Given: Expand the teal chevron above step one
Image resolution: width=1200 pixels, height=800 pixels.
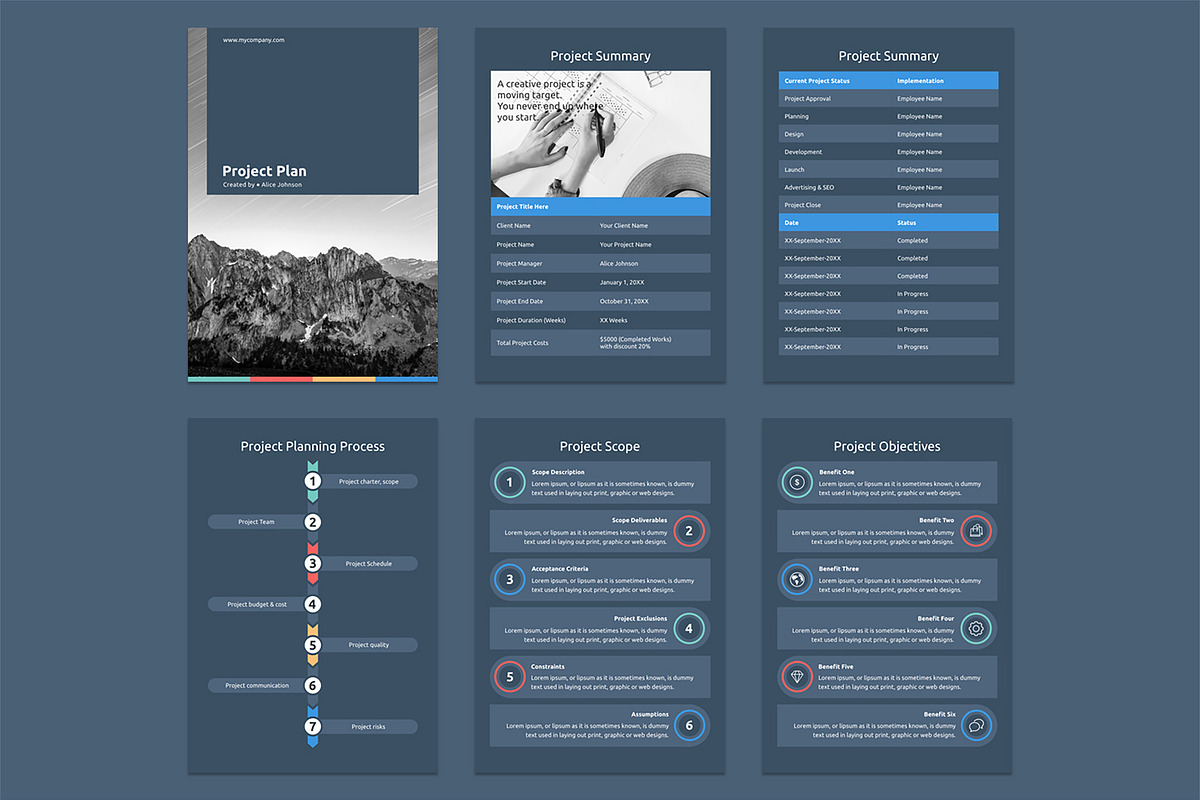Looking at the screenshot, I should [x=313, y=464].
